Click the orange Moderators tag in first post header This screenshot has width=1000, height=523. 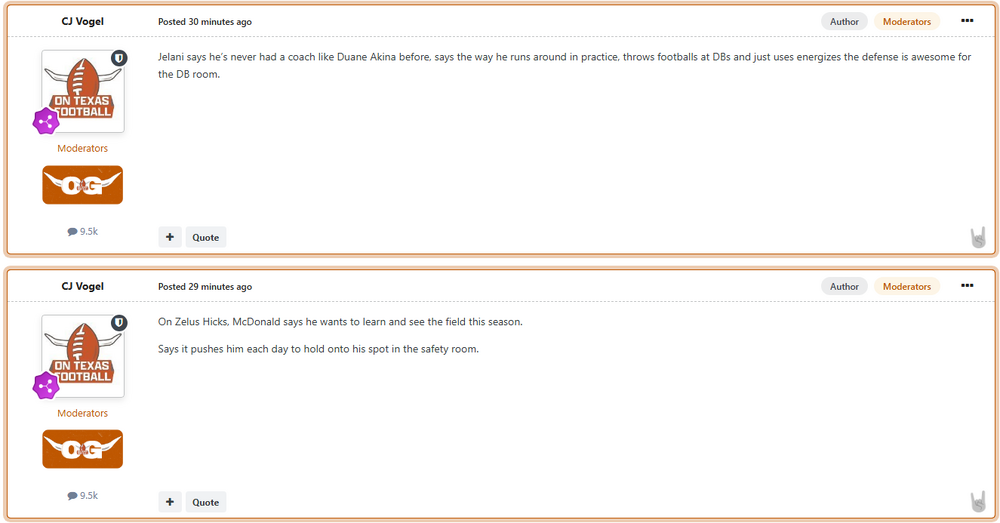click(906, 21)
